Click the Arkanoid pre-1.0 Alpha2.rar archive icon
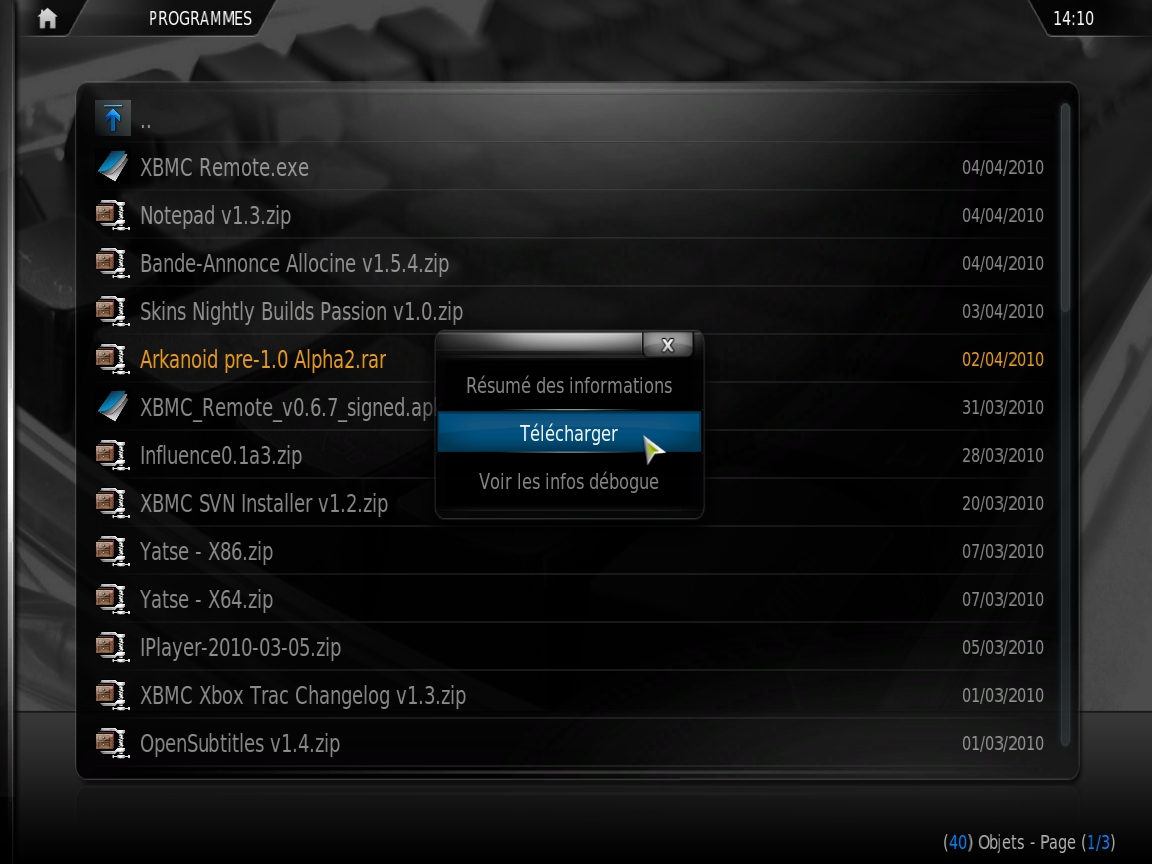This screenshot has height=864, width=1152. [x=112, y=359]
